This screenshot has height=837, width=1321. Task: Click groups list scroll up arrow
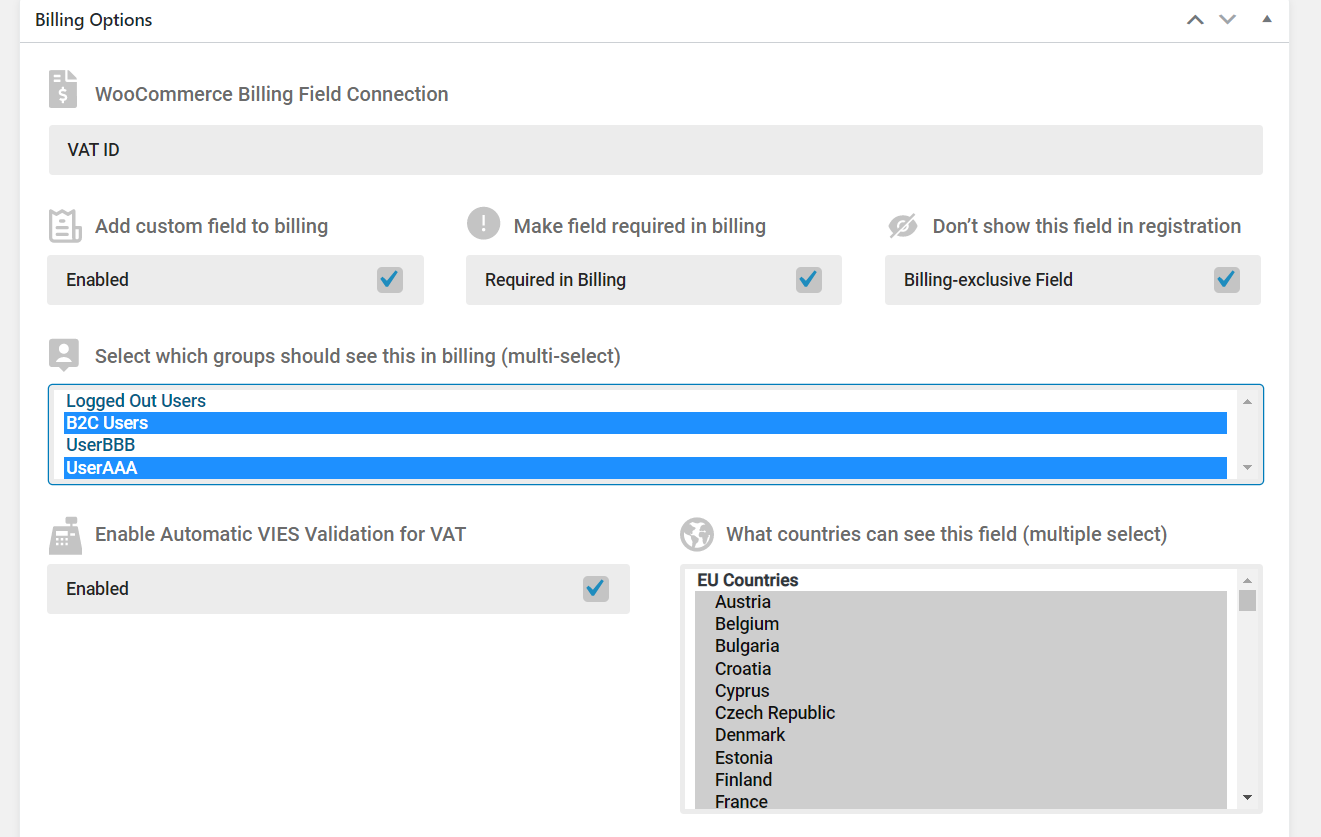click(x=1247, y=401)
